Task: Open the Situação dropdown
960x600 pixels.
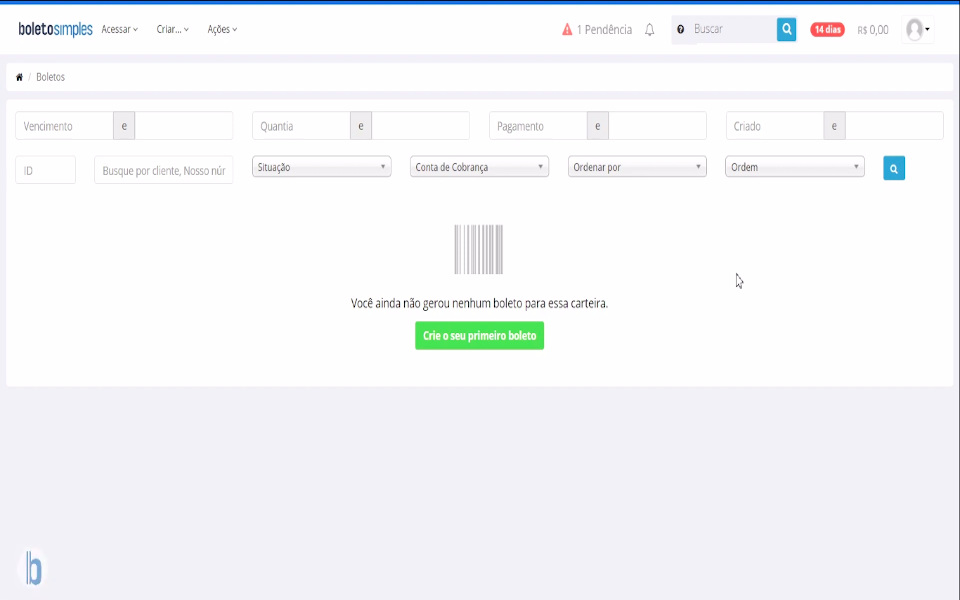Action: coord(320,166)
